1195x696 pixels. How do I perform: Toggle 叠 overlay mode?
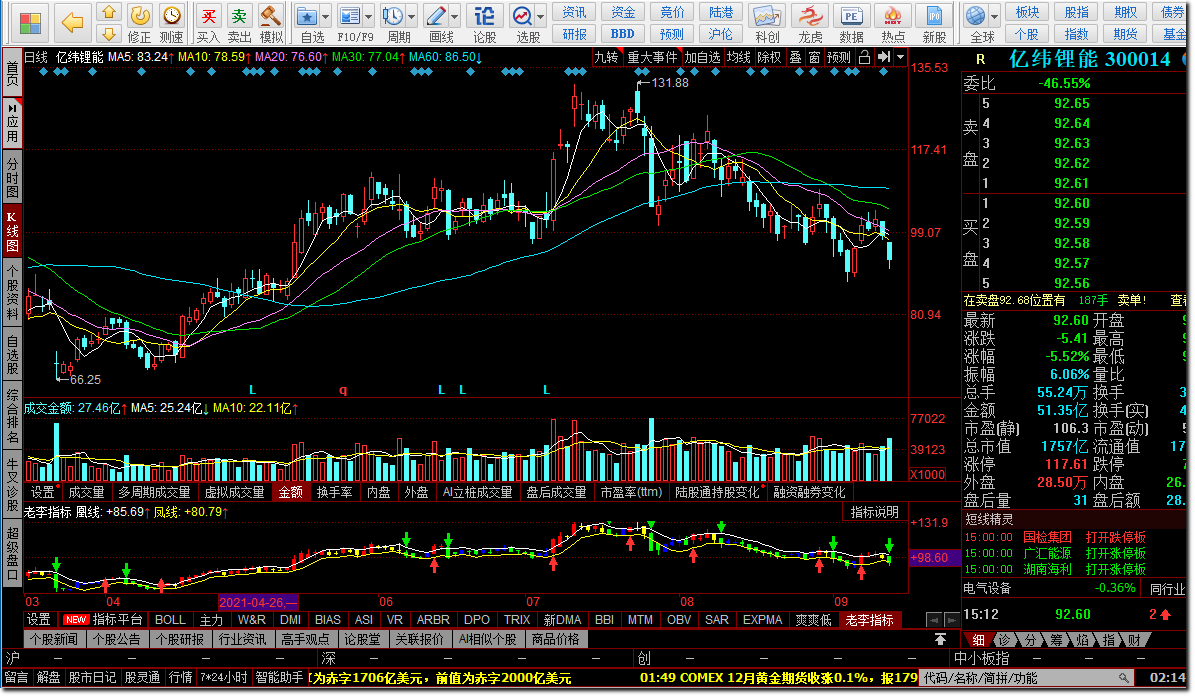tap(795, 57)
